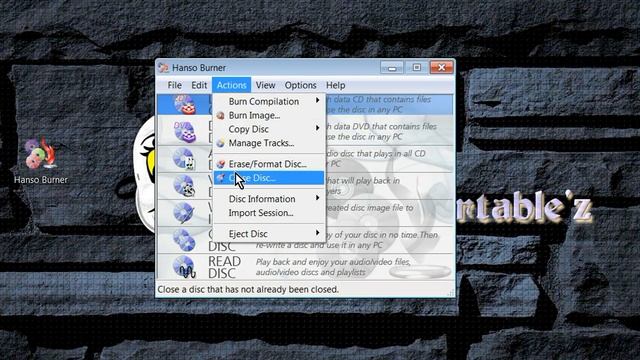Click 'Play back and enjoy your audio/video files' text
The image size is (640, 360).
333,262
